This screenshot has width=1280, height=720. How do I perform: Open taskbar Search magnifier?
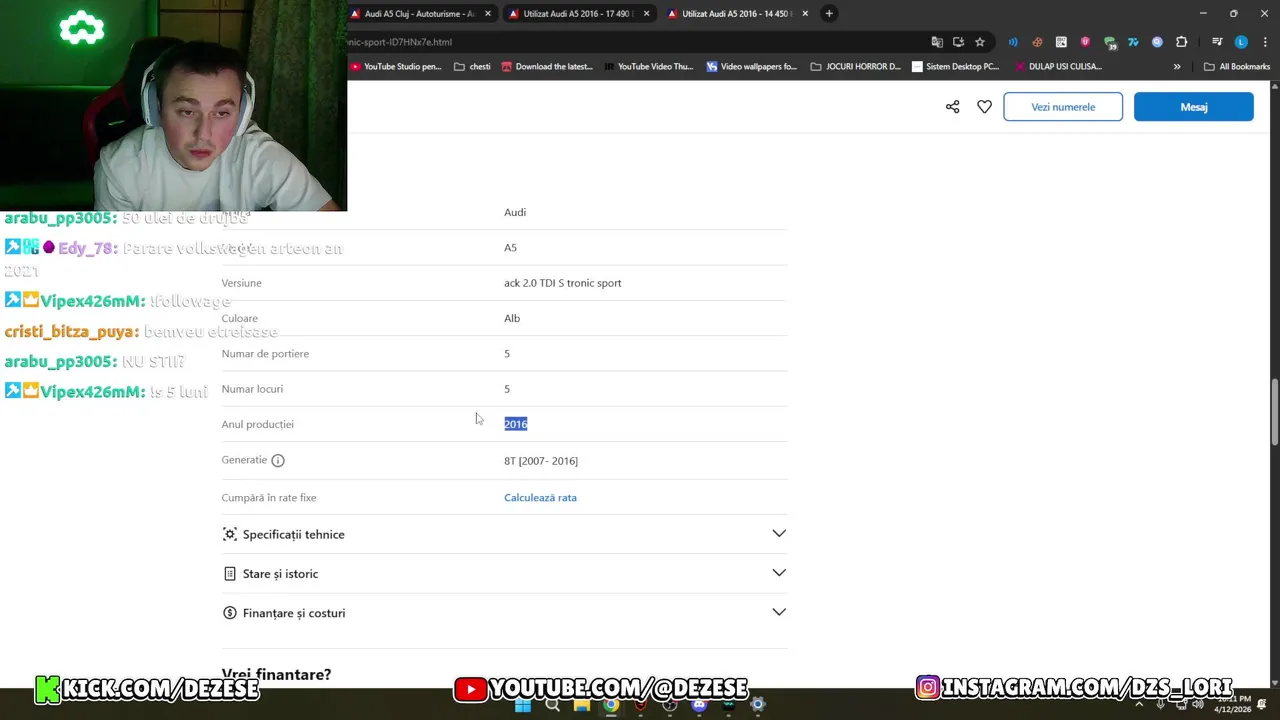coord(552,704)
